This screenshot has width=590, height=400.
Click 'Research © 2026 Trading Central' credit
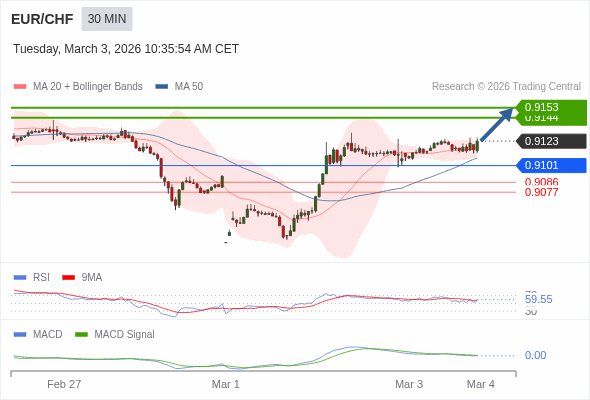click(506, 87)
